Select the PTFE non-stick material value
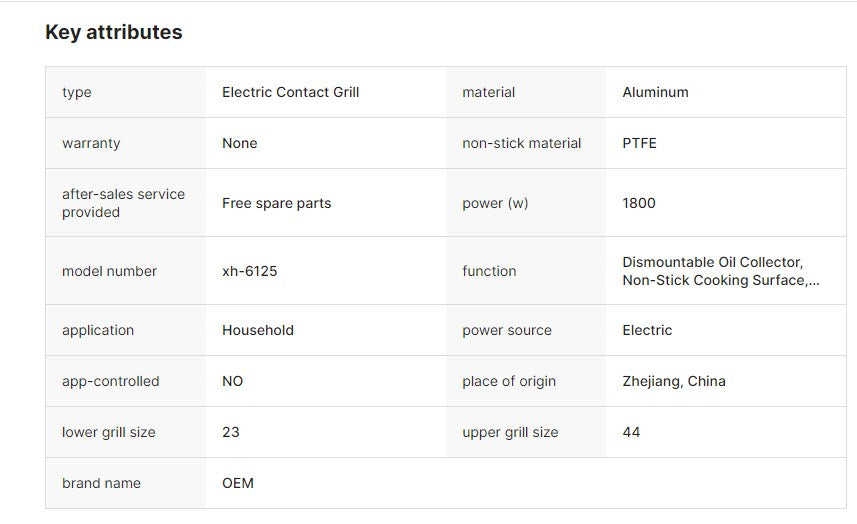857x524 pixels. 639,143
